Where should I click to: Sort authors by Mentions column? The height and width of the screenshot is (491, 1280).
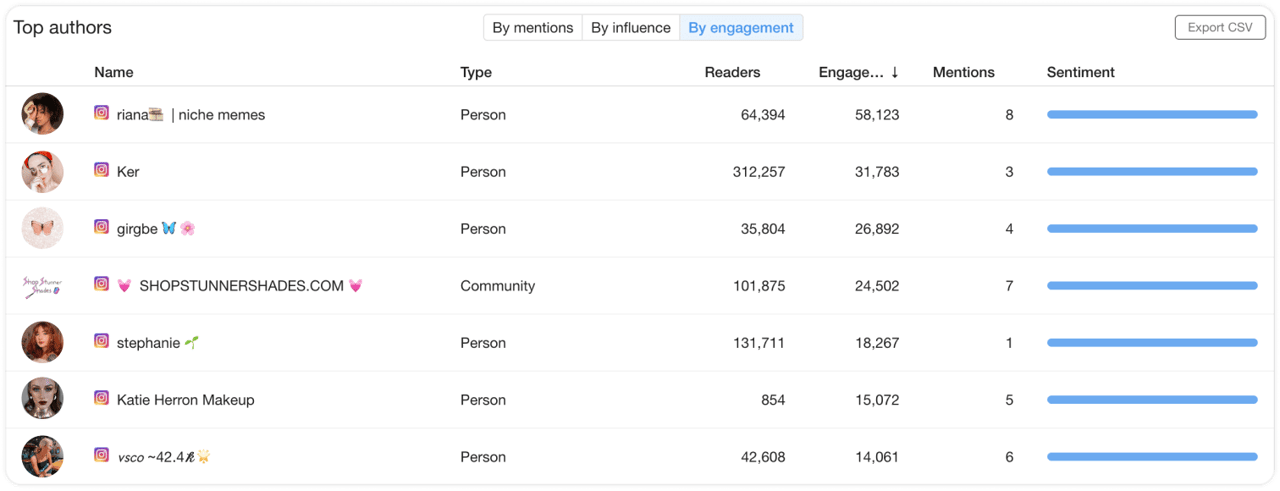(x=964, y=72)
